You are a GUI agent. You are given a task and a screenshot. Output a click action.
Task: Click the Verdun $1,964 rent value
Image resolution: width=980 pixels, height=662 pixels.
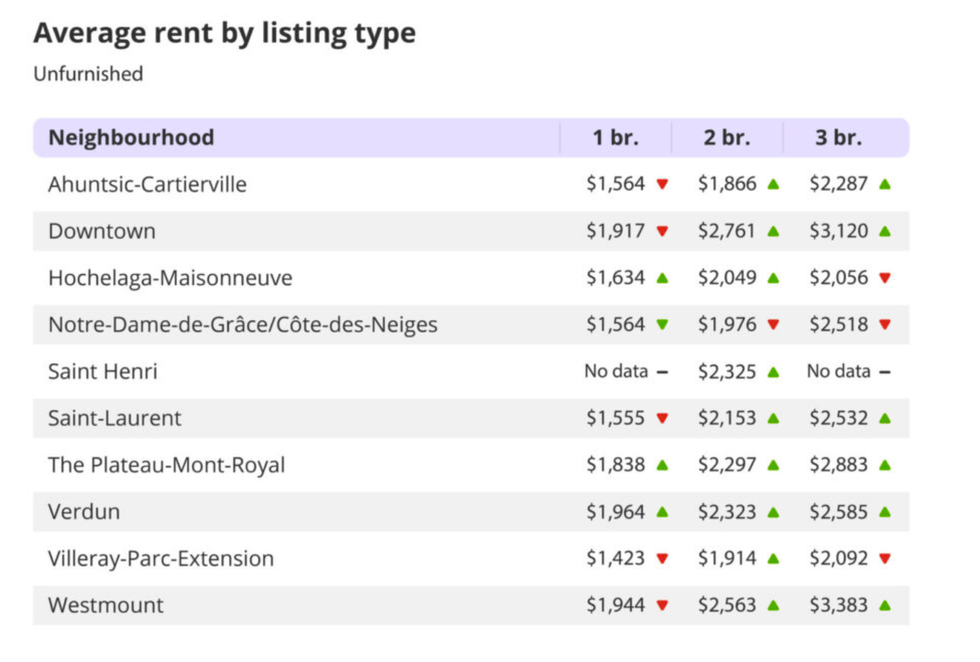(616, 512)
